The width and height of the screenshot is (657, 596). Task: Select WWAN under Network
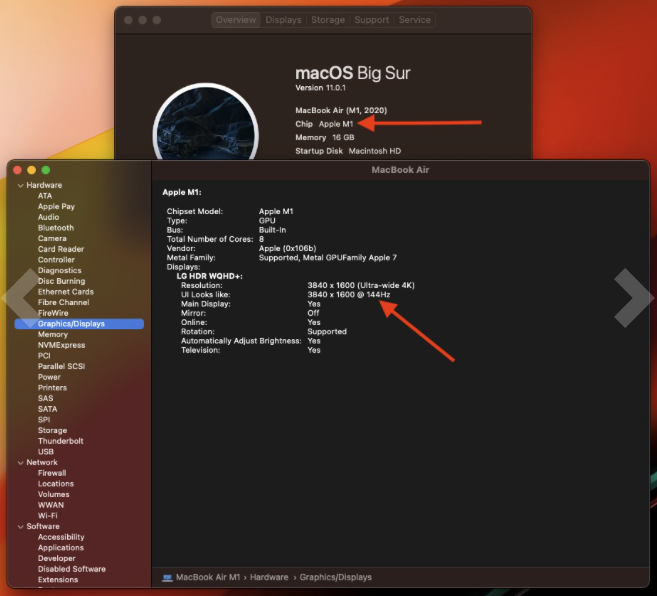pos(51,505)
